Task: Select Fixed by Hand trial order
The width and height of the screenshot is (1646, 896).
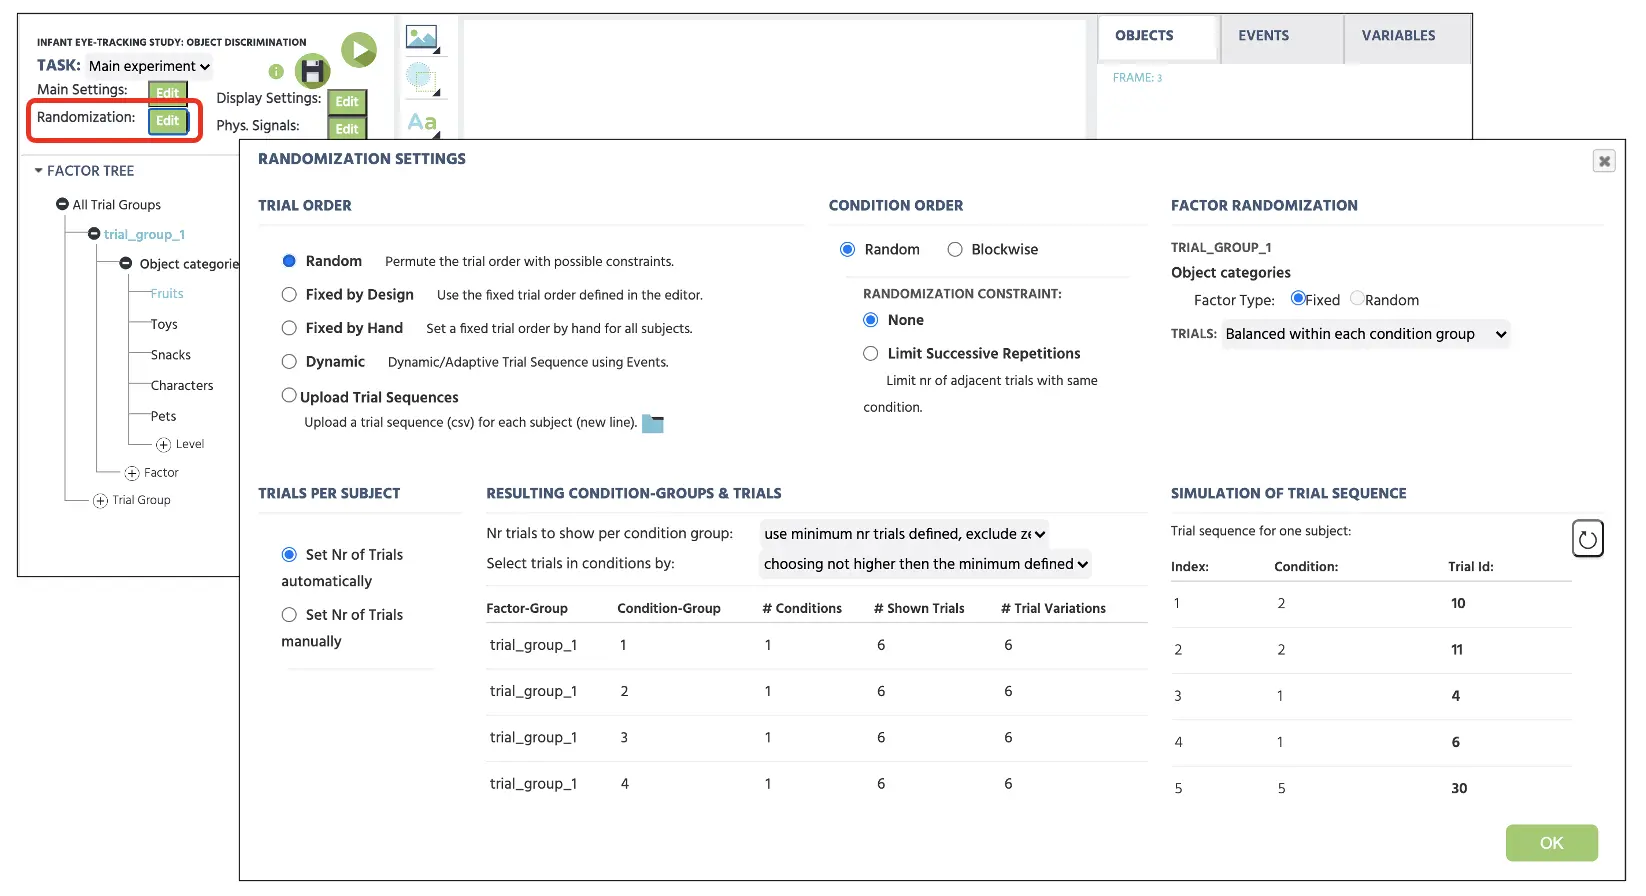Action: click(x=289, y=328)
